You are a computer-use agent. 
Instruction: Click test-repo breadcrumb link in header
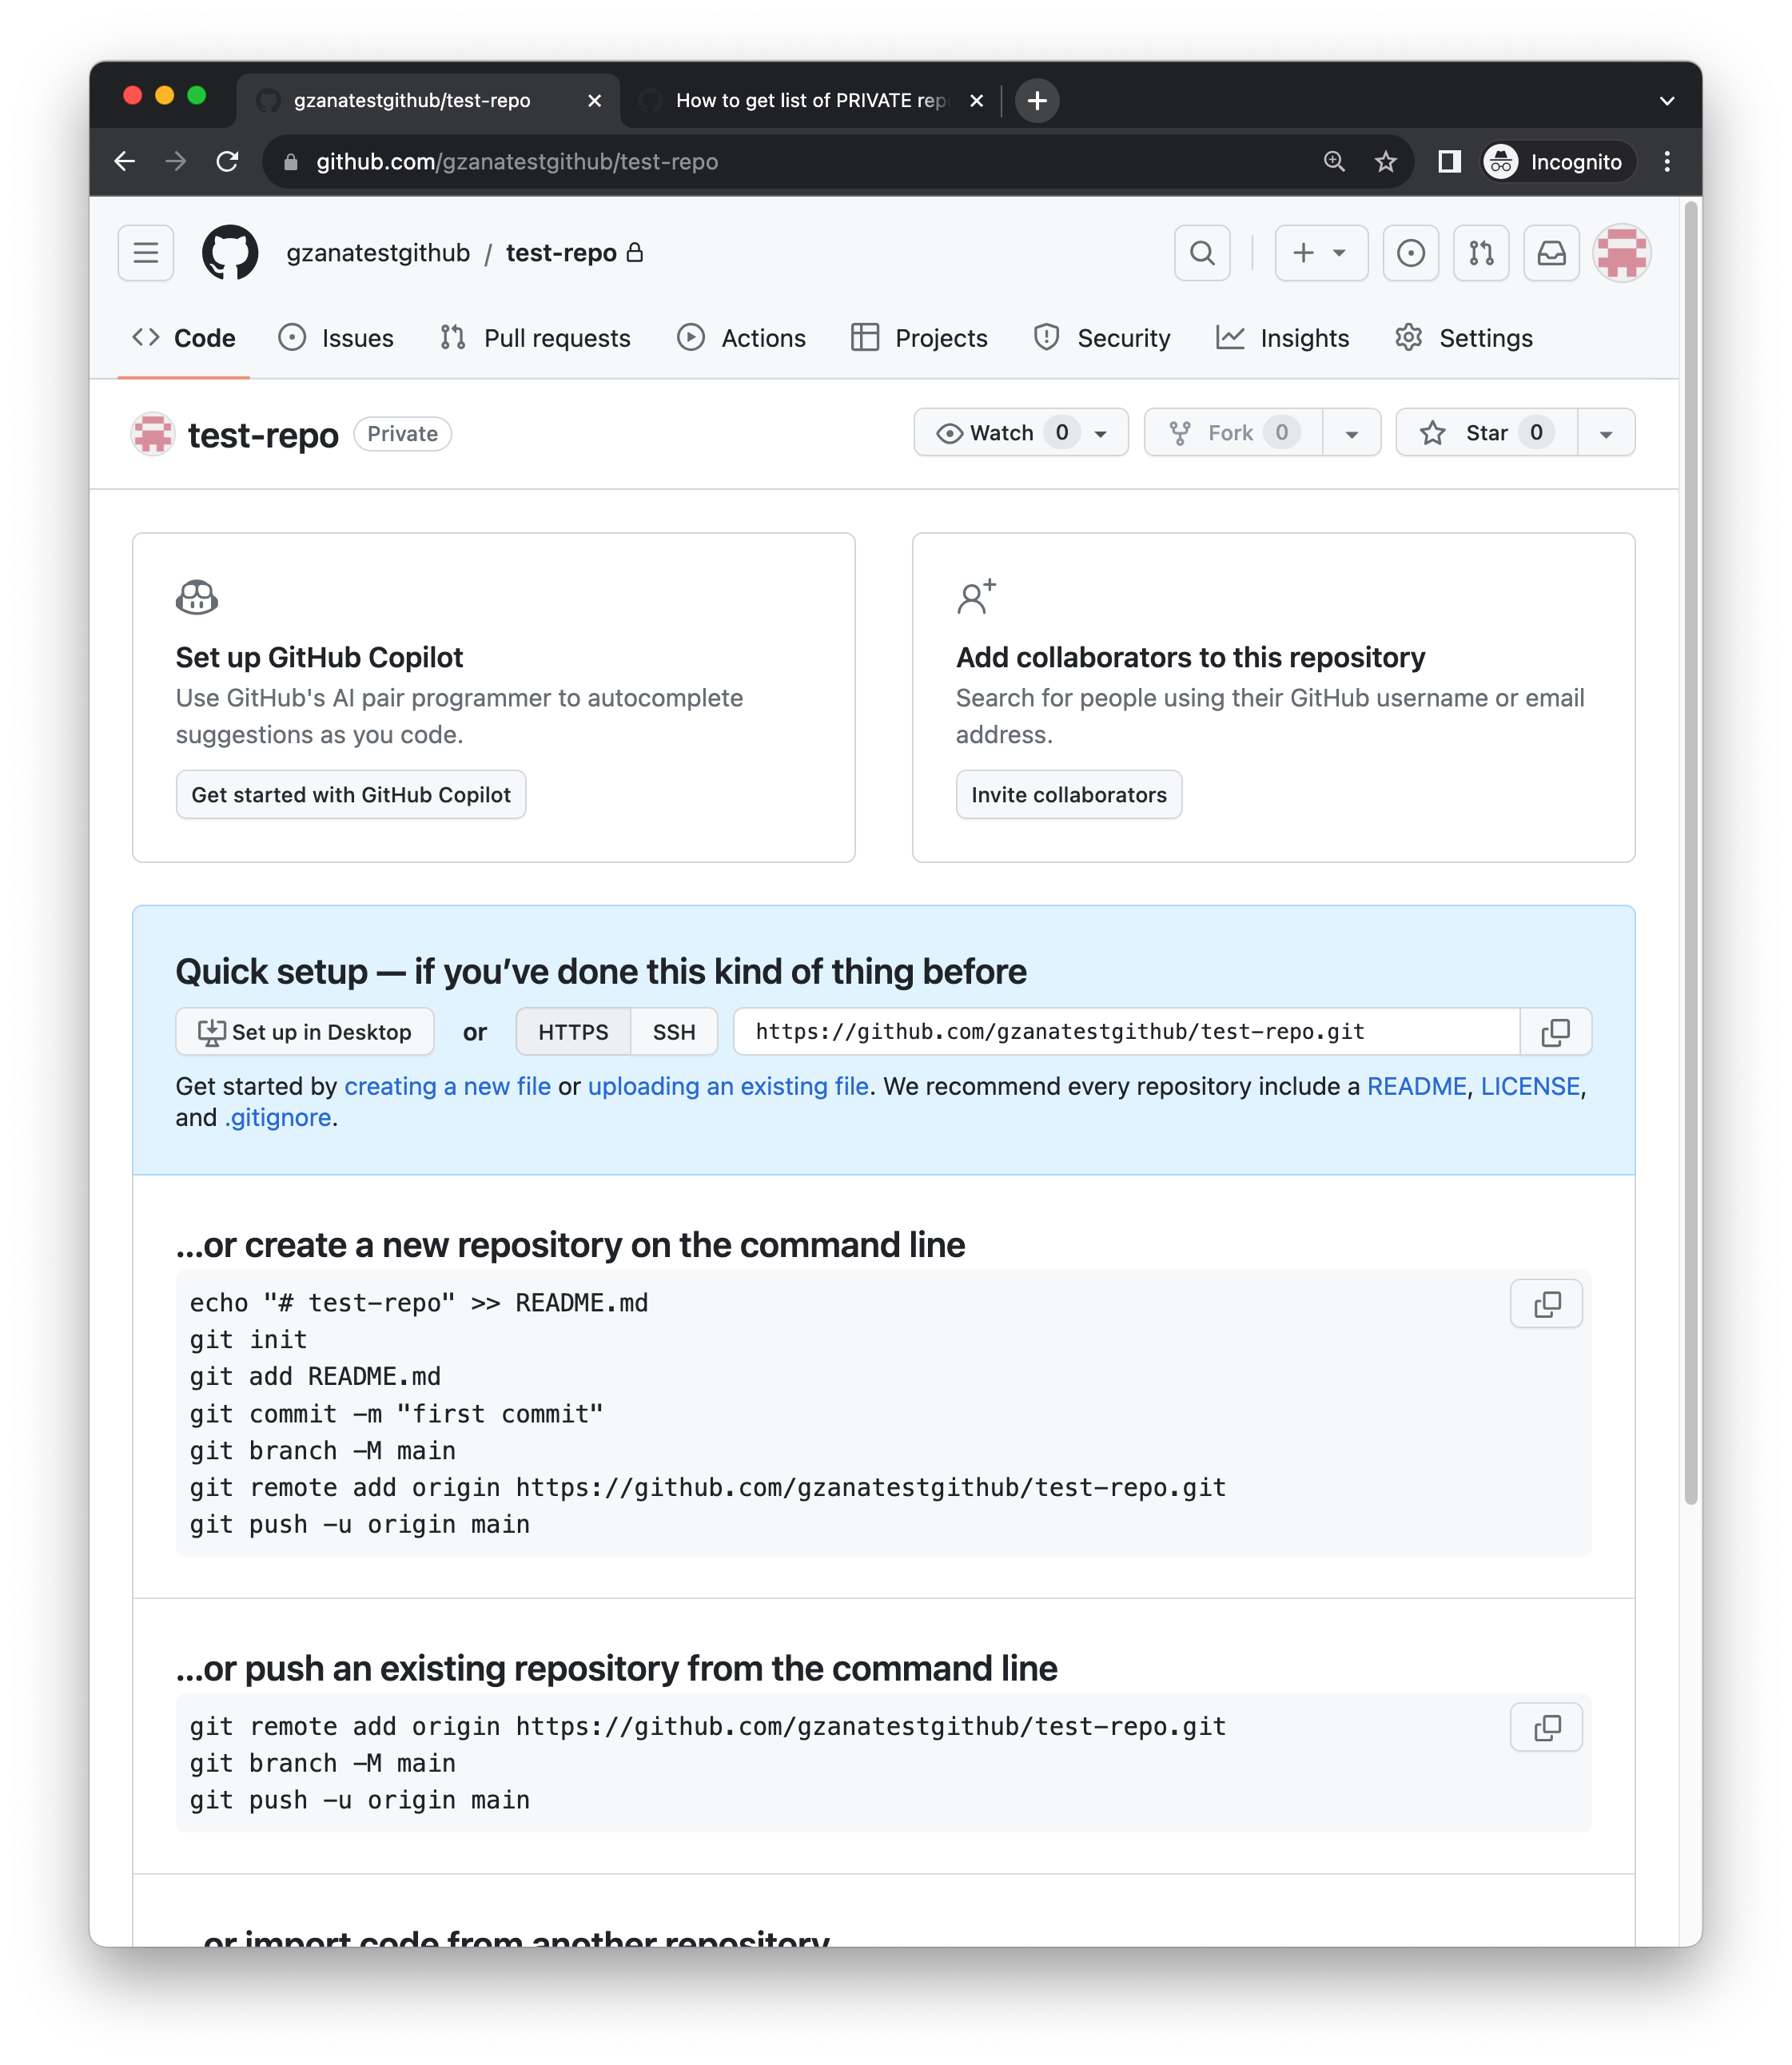pos(561,253)
